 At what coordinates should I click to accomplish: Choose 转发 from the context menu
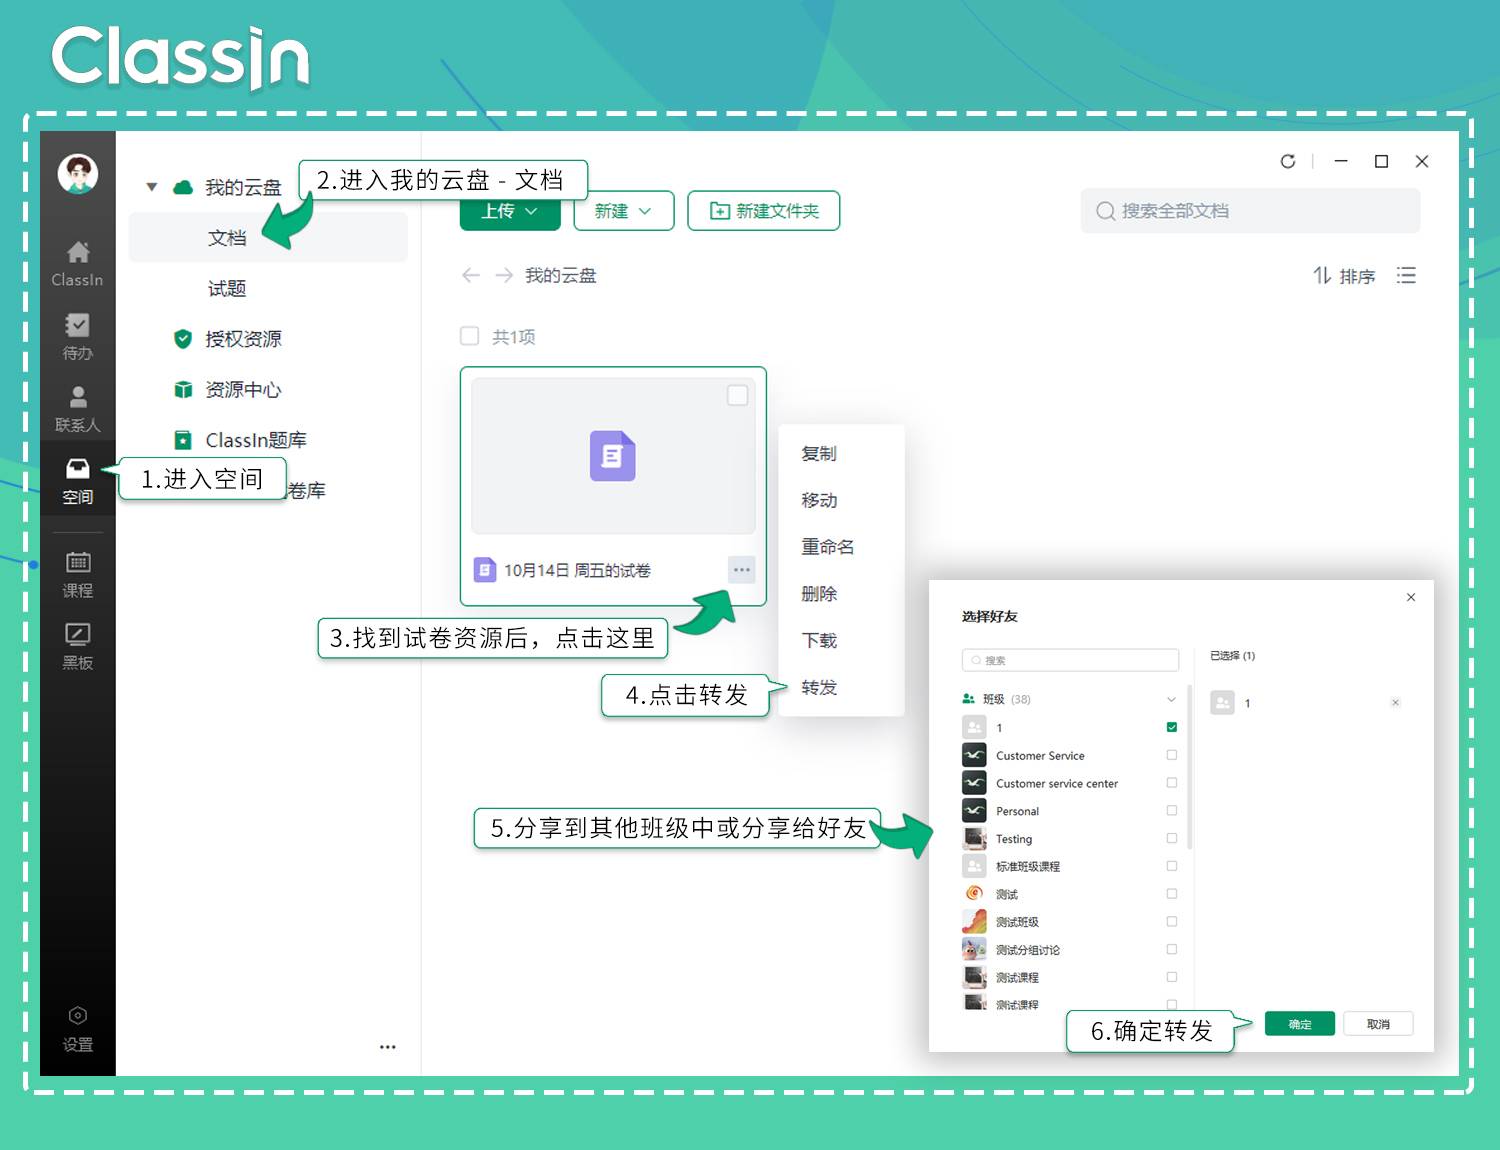click(x=819, y=688)
